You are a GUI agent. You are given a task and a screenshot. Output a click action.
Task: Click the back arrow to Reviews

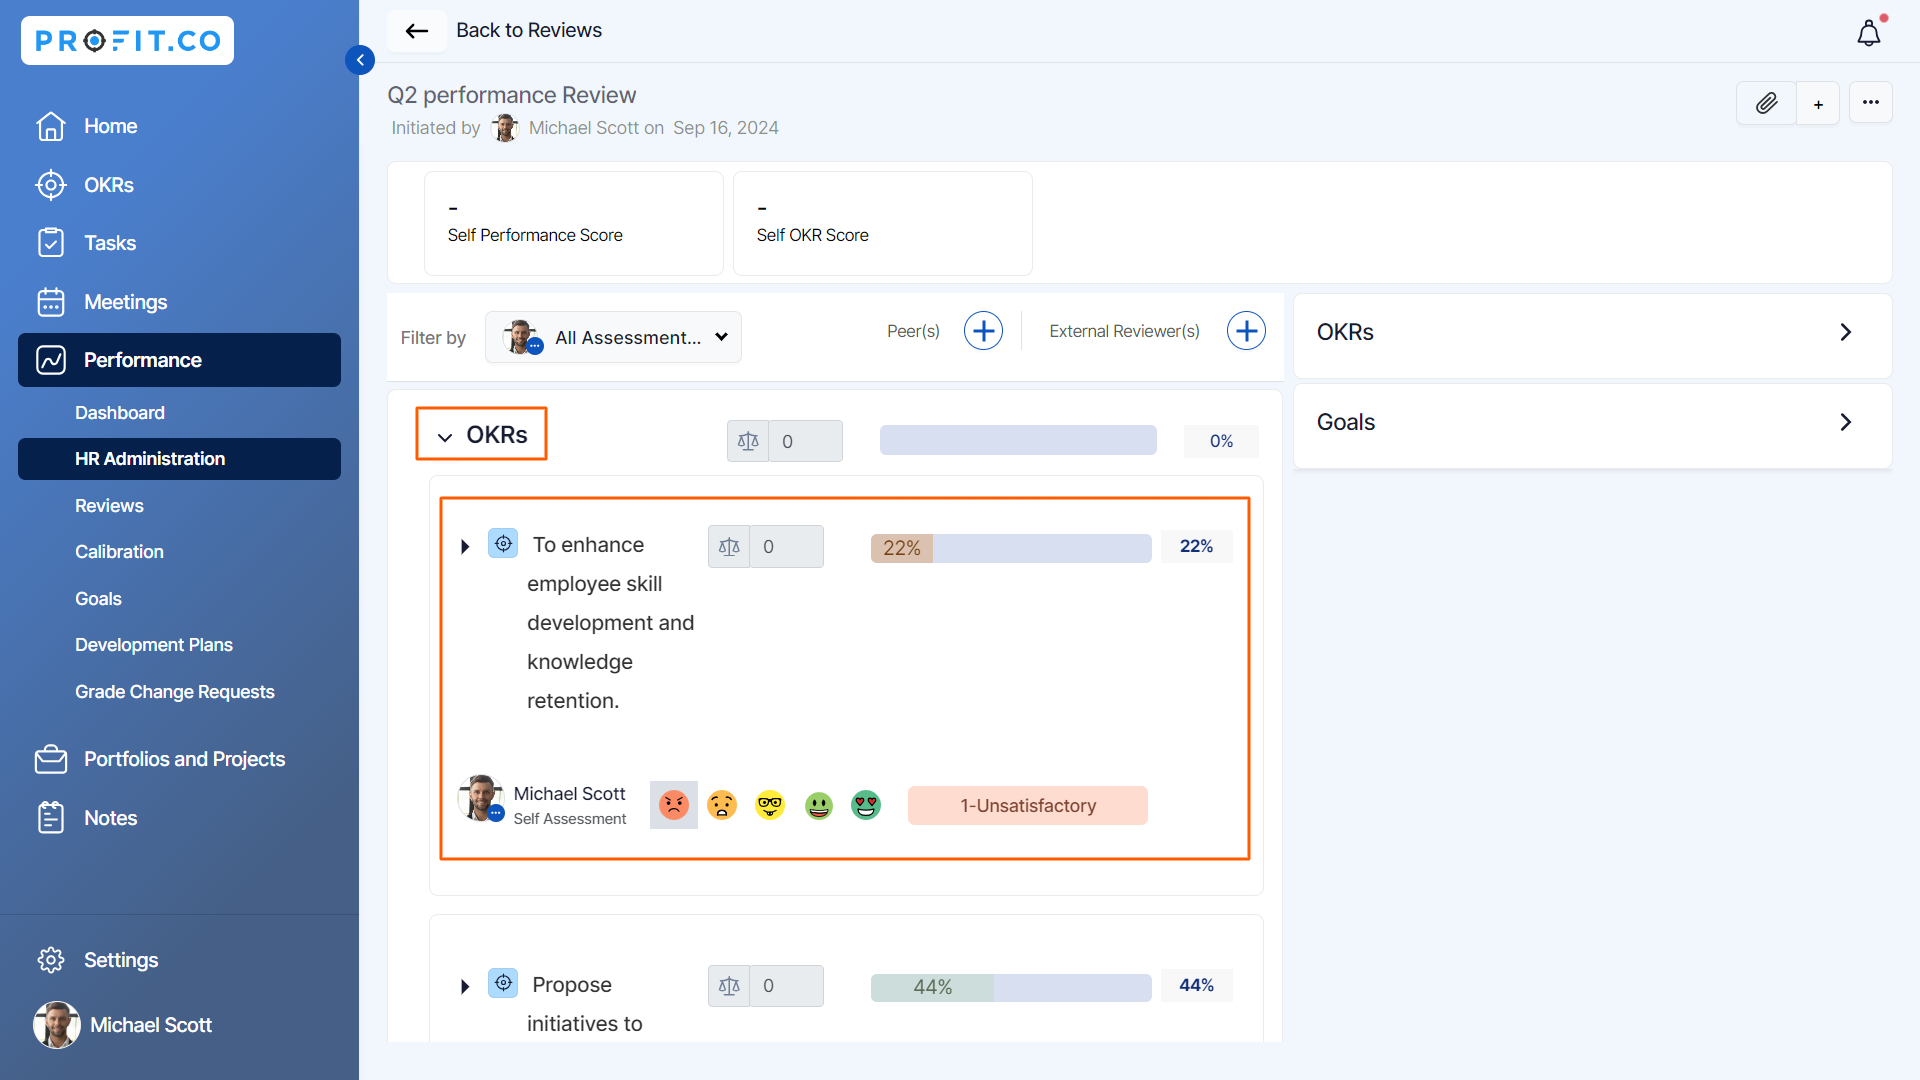pyautogui.click(x=417, y=31)
